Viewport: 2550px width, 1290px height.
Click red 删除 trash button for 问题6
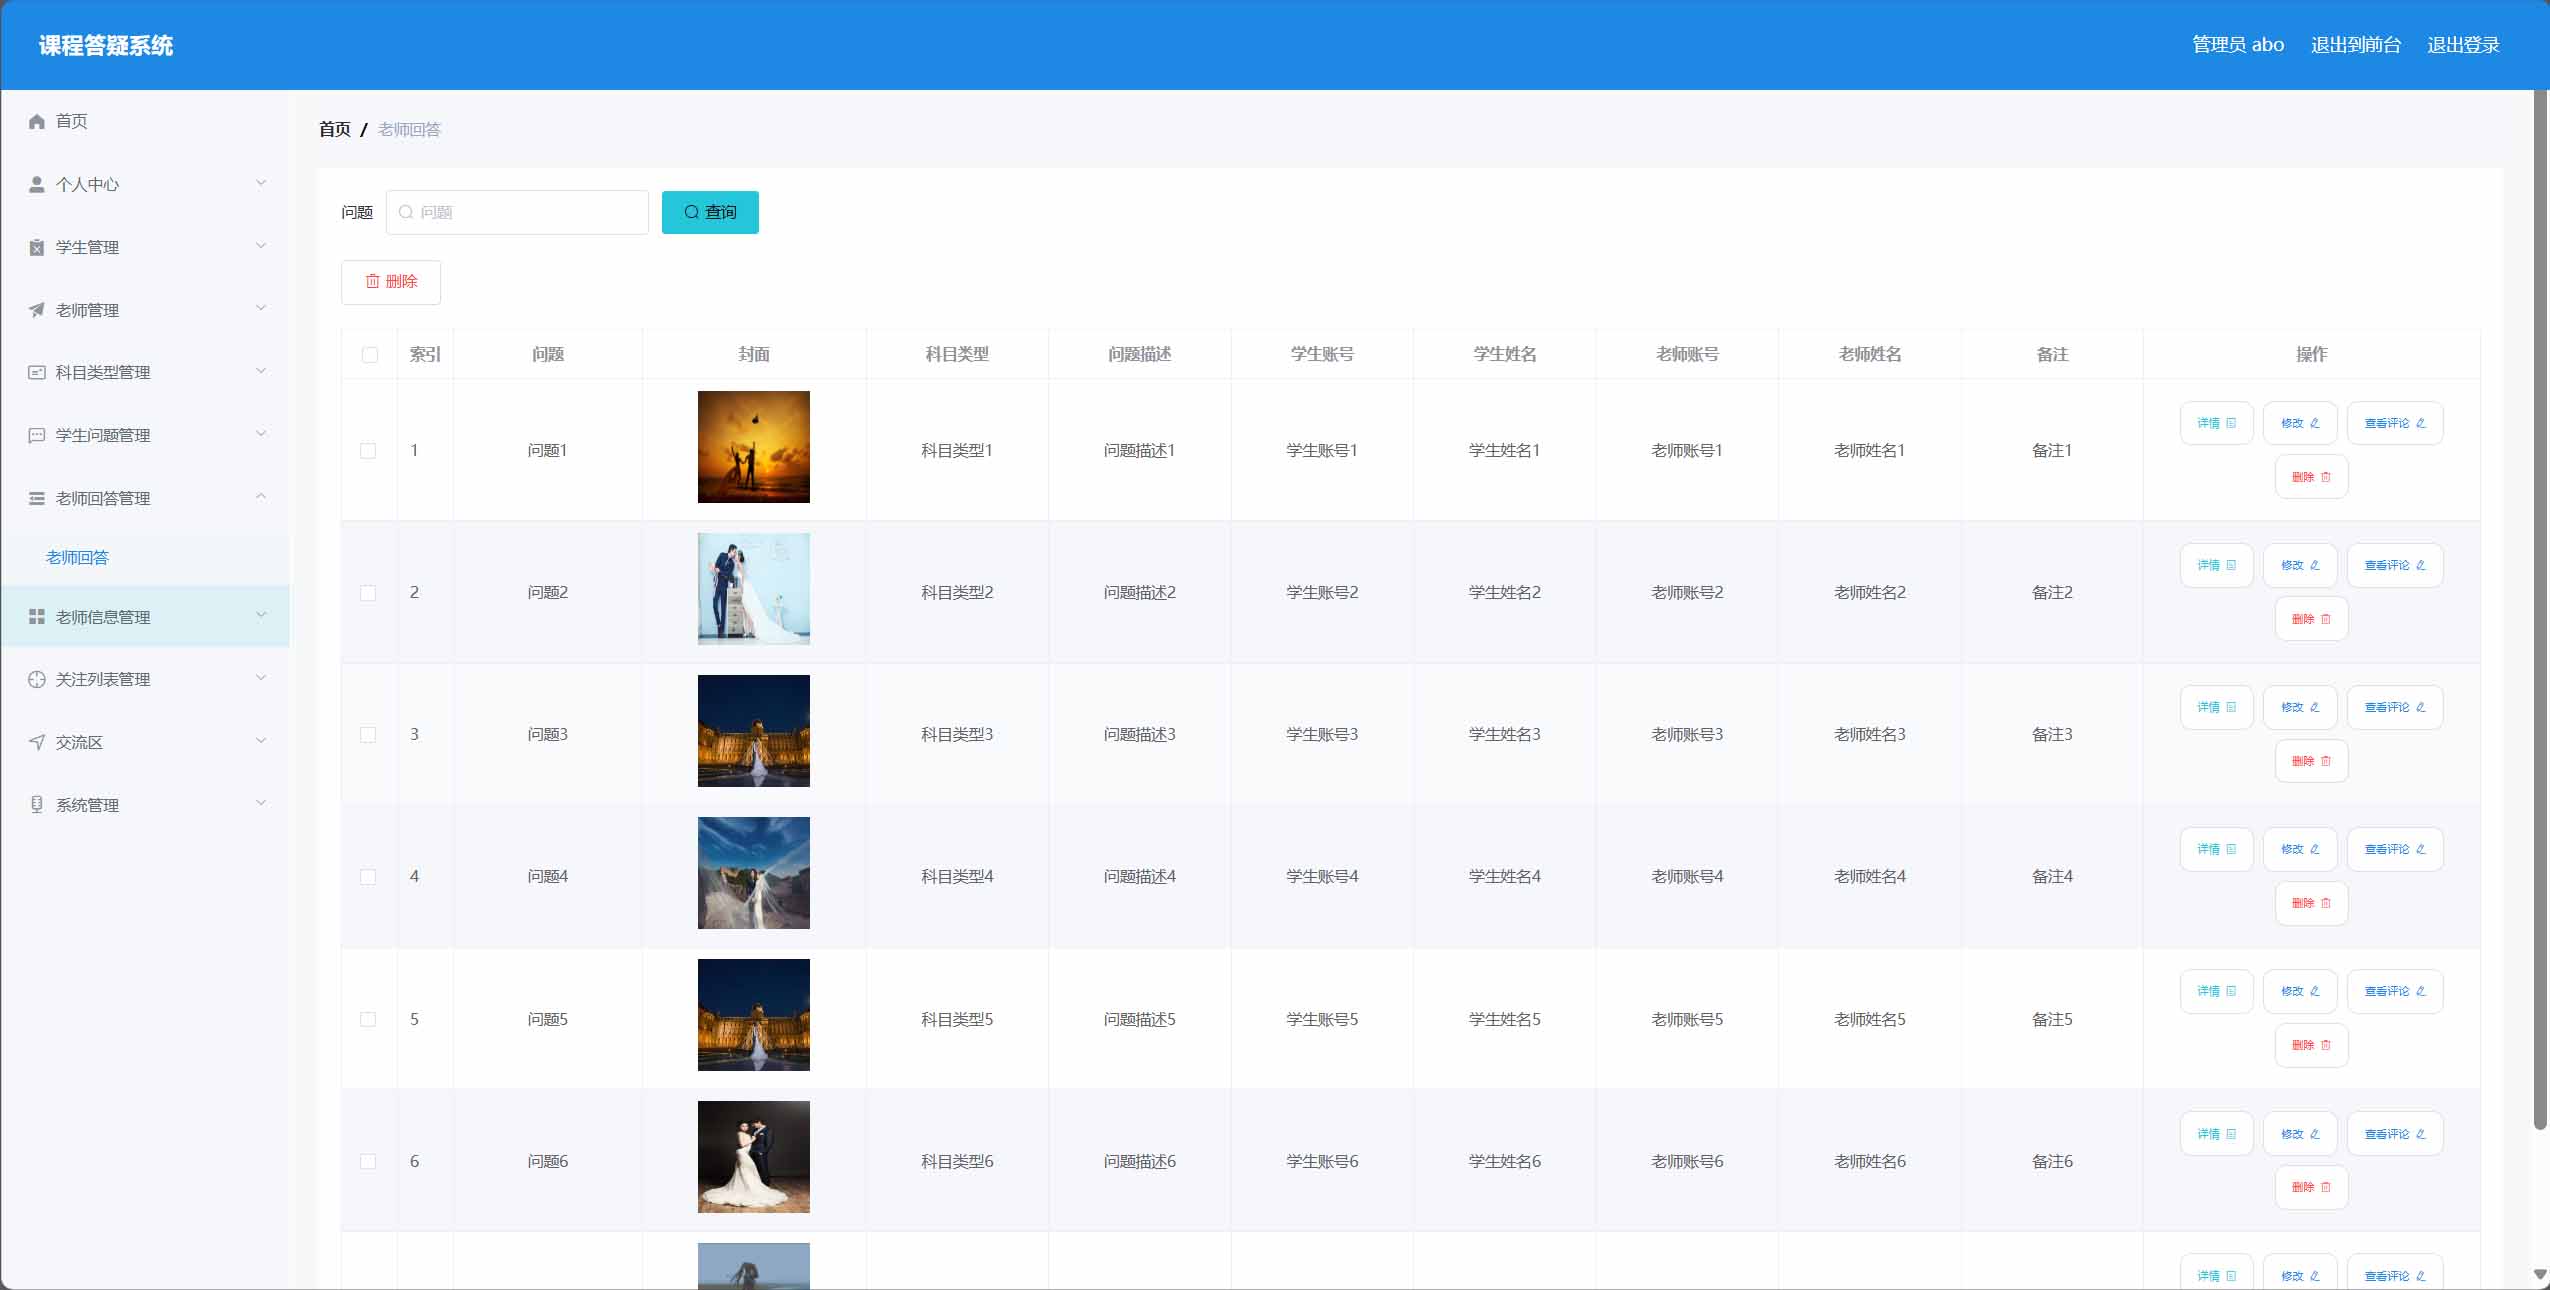[2311, 1187]
